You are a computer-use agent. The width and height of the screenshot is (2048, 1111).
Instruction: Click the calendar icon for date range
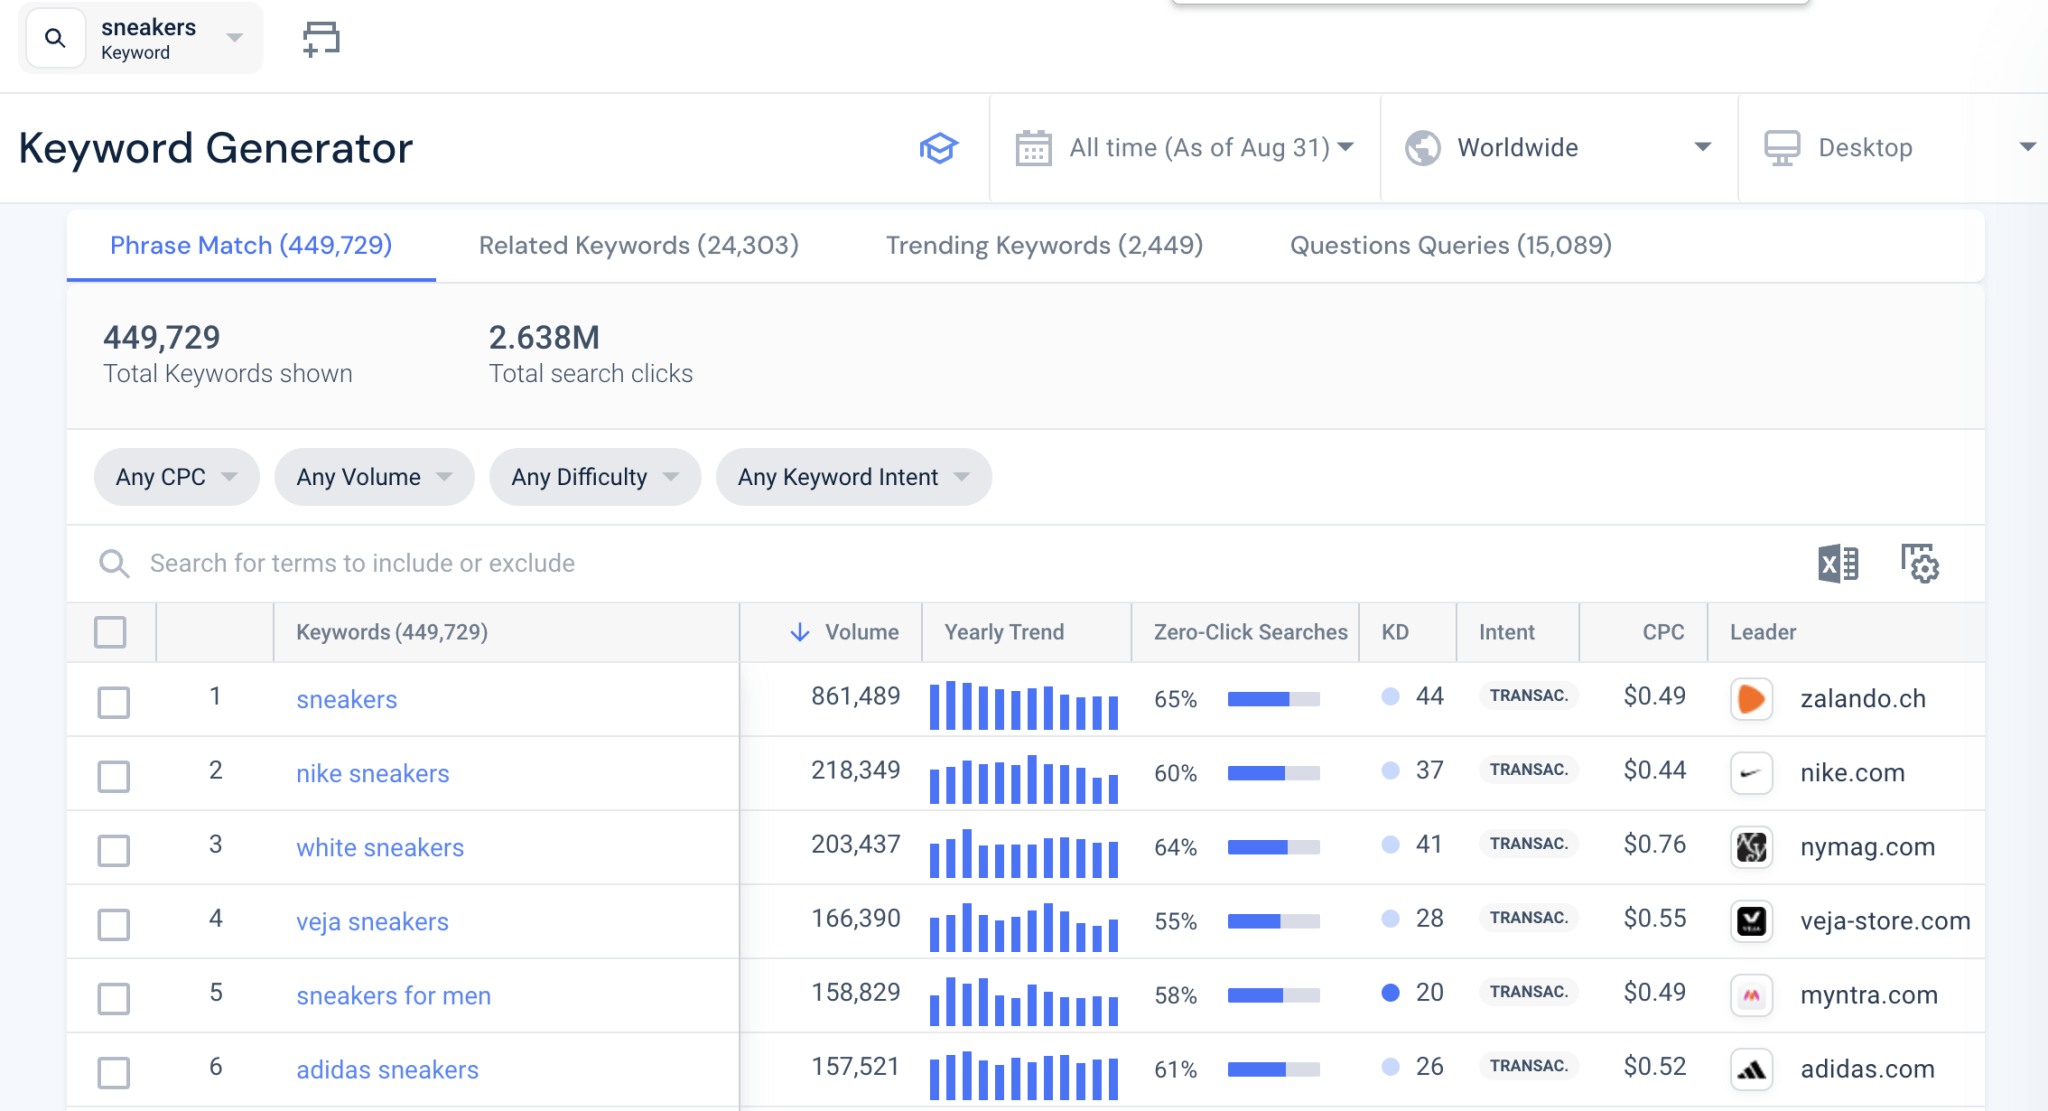(1033, 148)
